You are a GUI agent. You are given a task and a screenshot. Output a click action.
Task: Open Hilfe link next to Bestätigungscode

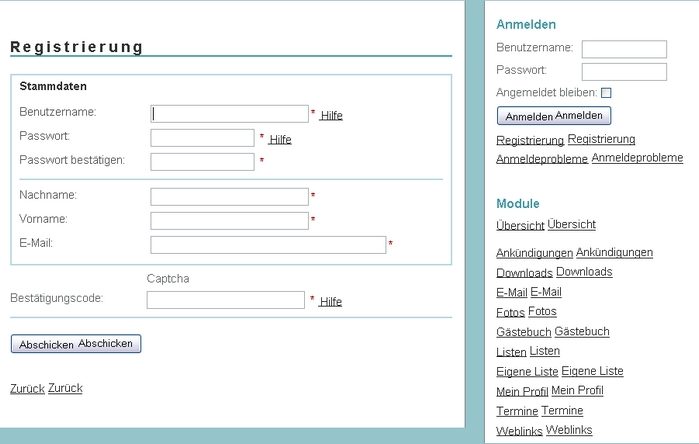point(331,302)
